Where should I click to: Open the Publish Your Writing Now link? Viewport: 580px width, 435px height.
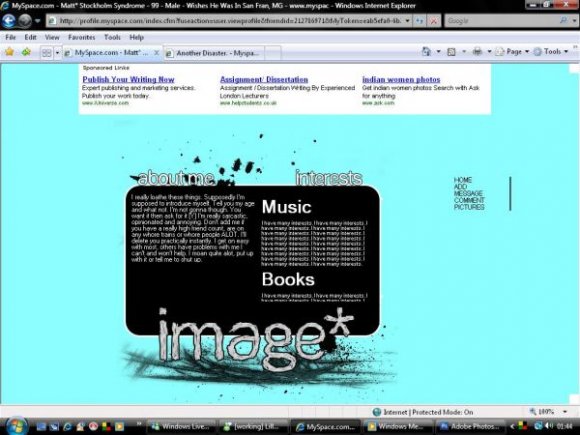click(128, 80)
